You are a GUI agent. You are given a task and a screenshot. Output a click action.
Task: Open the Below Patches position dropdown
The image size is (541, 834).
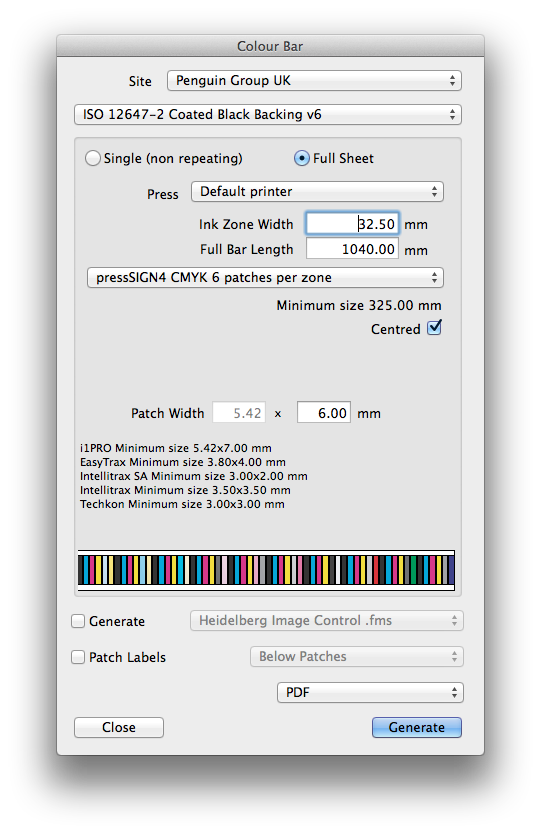356,657
